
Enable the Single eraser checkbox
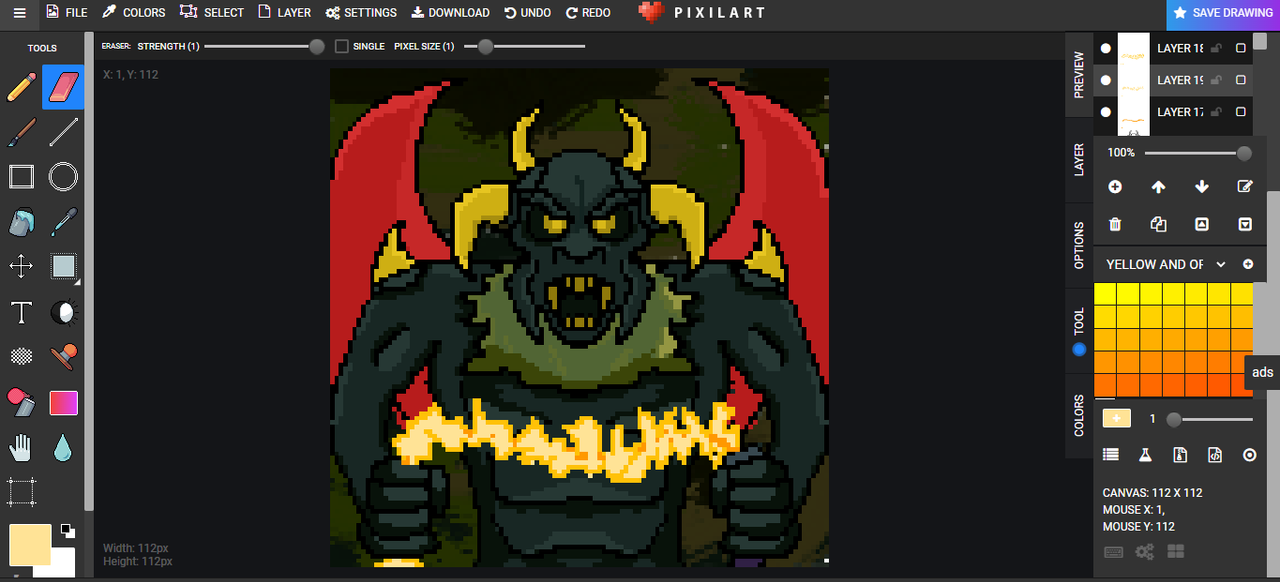click(x=342, y=46)
